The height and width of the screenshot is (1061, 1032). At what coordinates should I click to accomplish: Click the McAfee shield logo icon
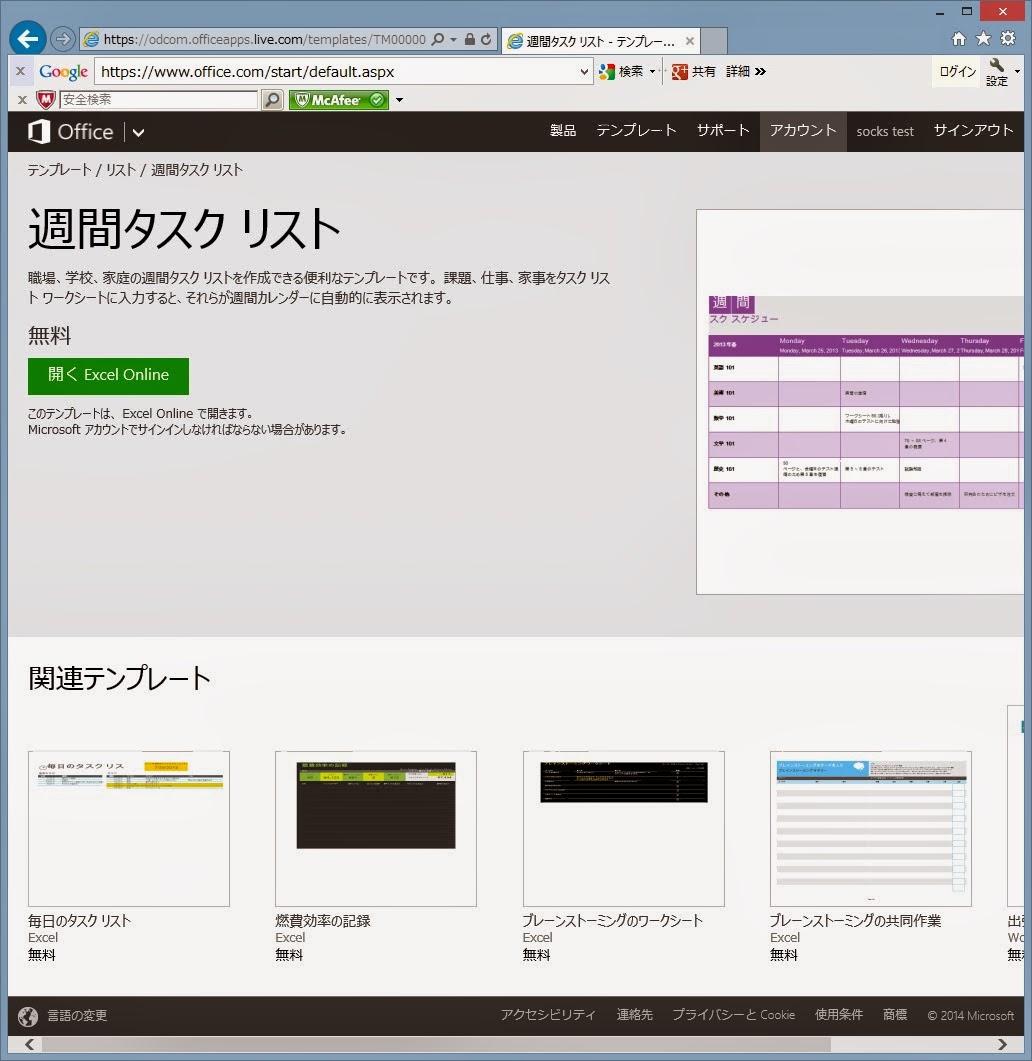coord(45,100)
